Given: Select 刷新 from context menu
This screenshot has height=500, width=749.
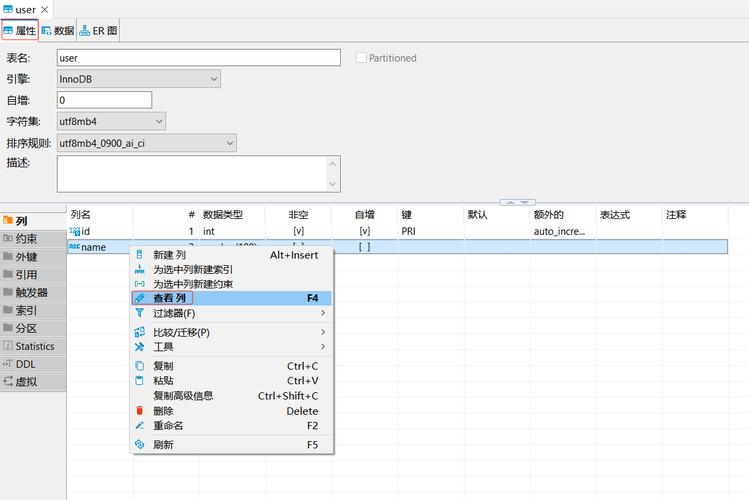Looking at the screenshot, I should click(231, 445).
